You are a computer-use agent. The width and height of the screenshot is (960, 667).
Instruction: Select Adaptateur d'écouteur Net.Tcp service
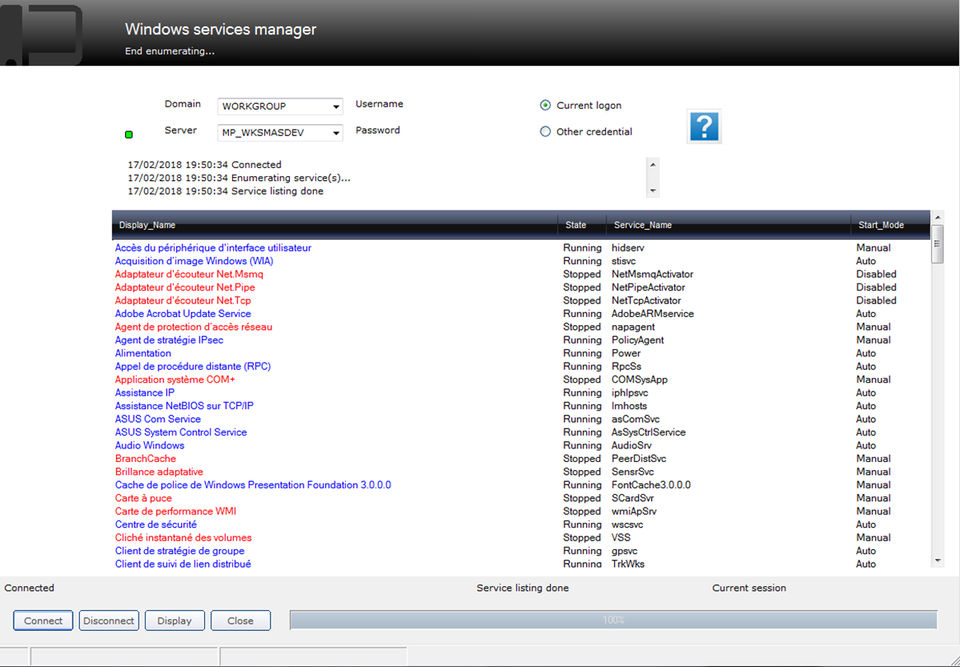pyautogui.click(x=183, y=301)
